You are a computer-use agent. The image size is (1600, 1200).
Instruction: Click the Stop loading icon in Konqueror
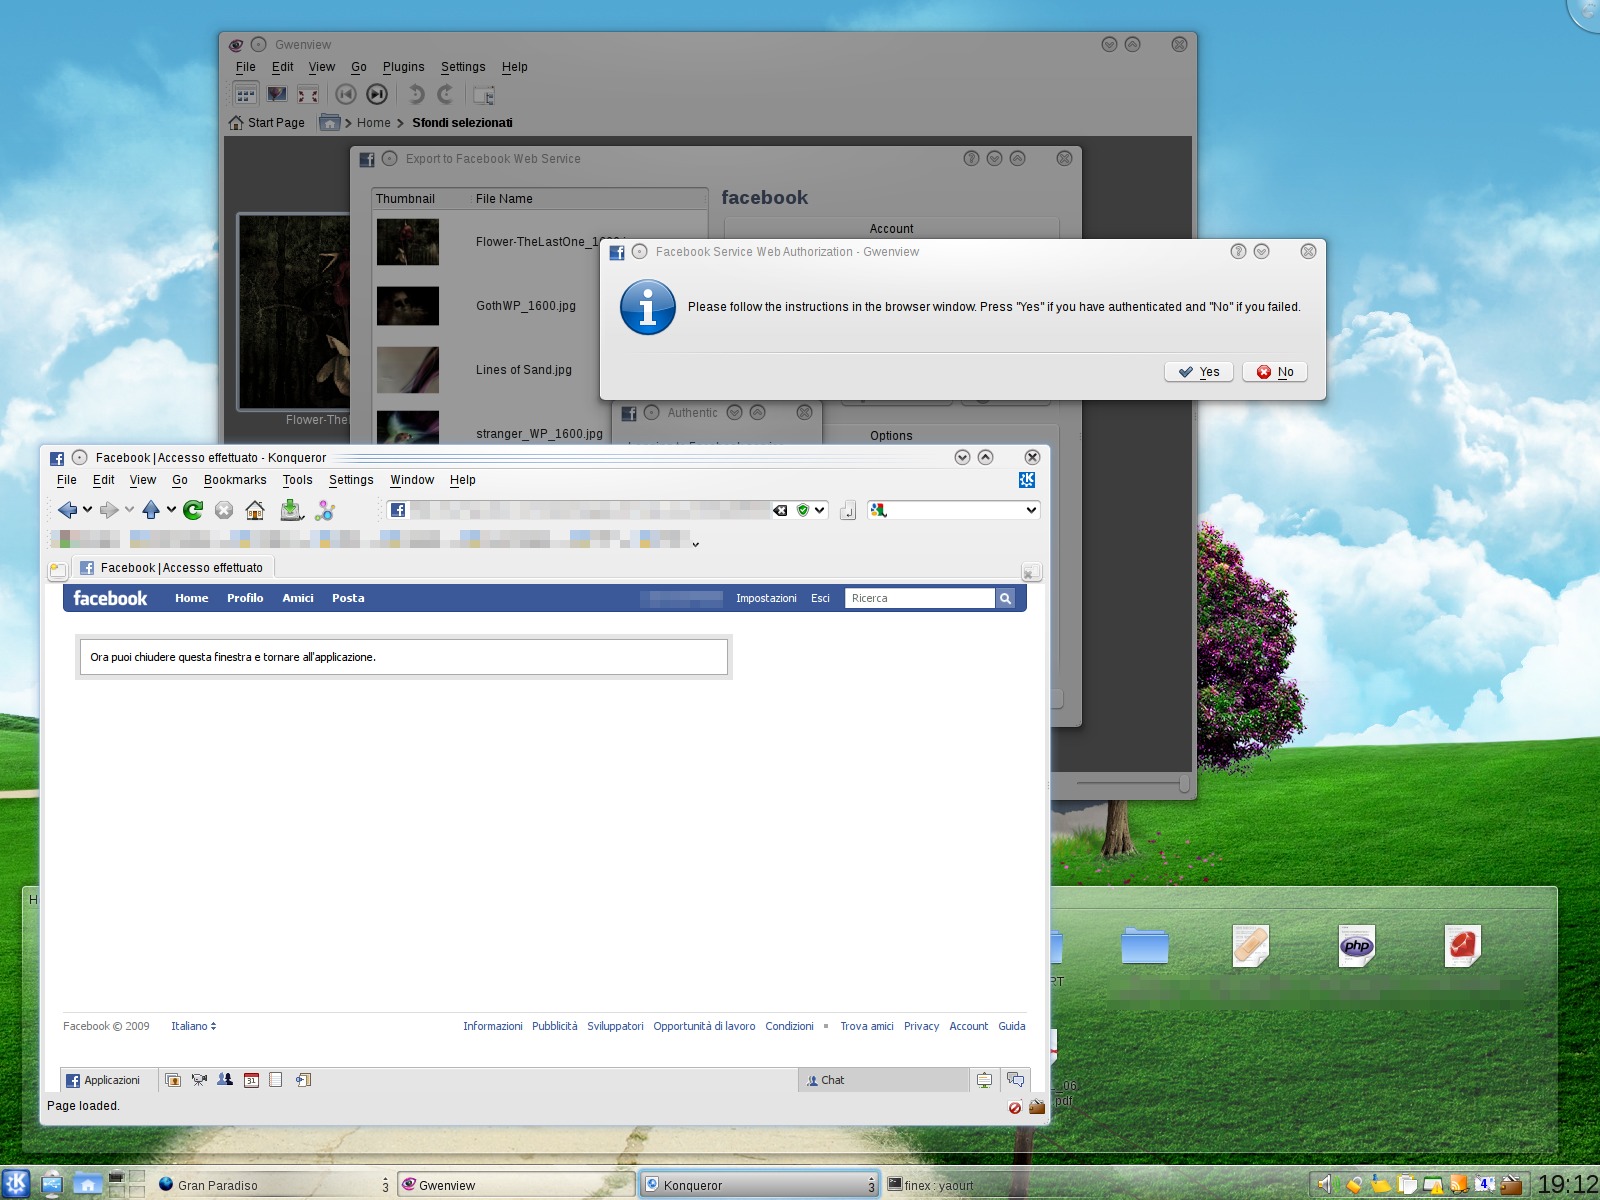pos(224,510)
